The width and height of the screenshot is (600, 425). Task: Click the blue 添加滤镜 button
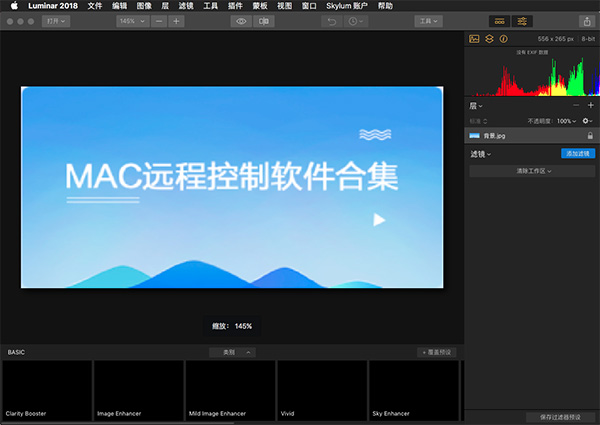577,154
